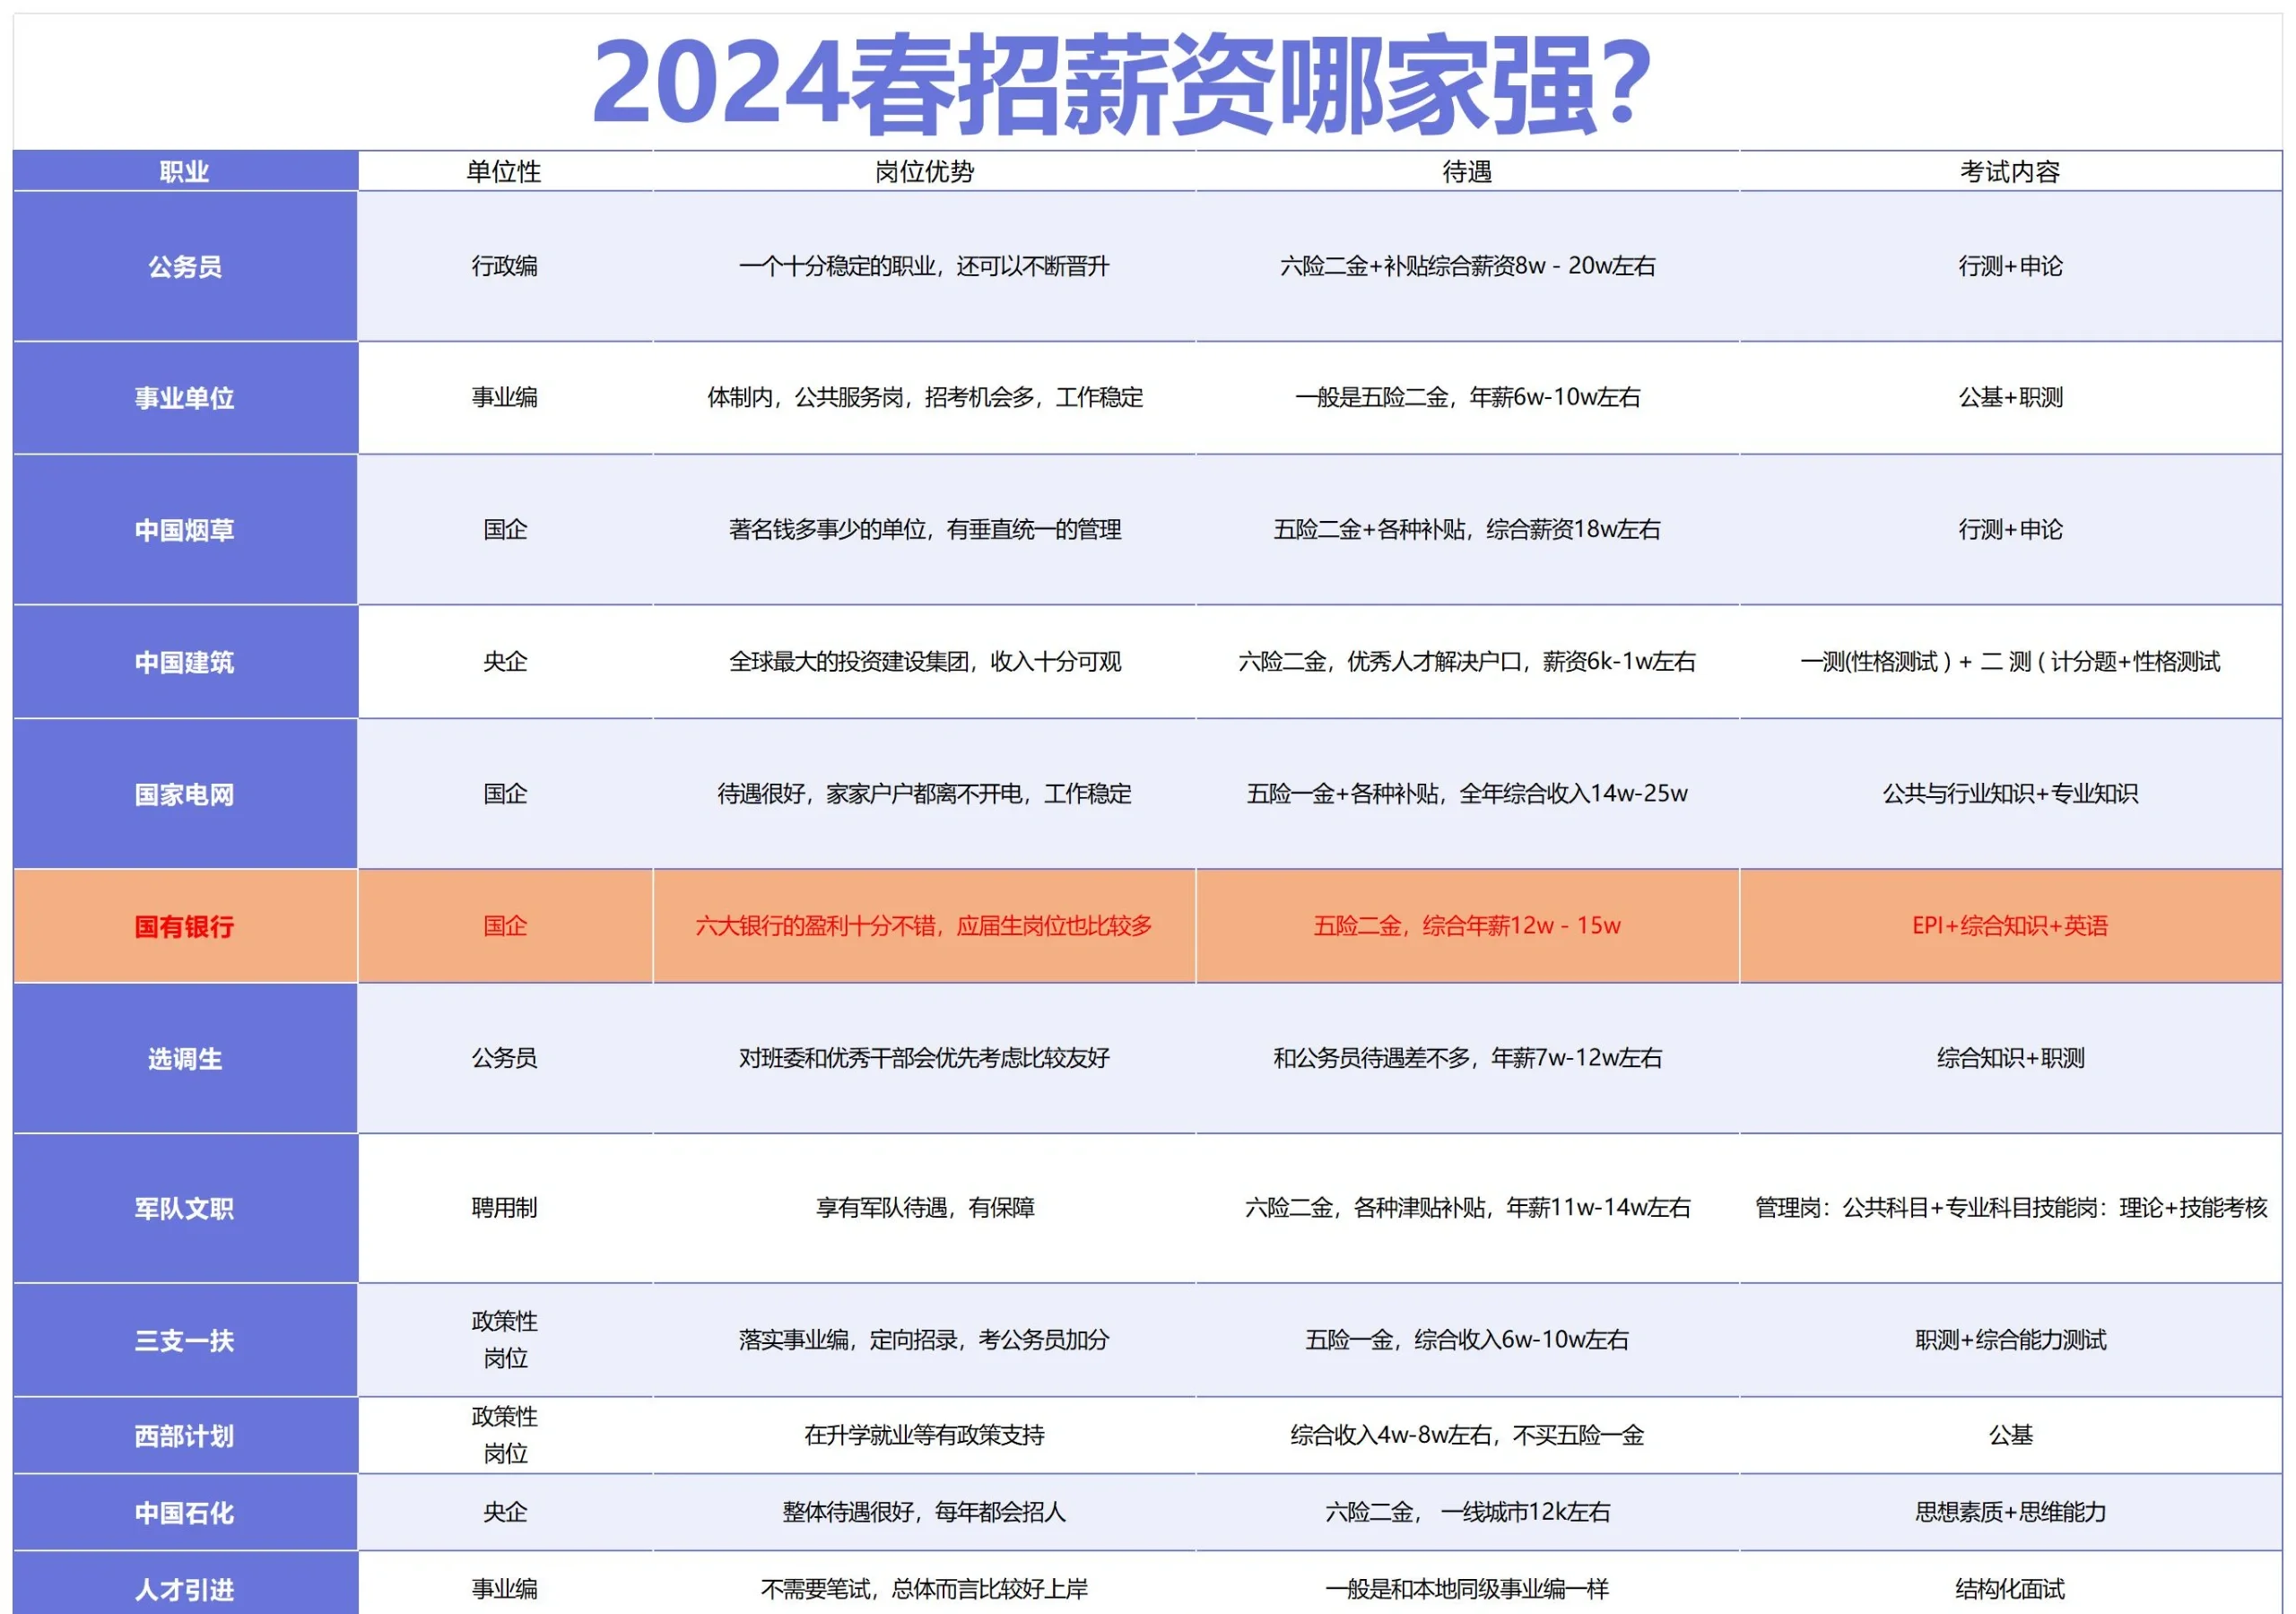Click '职测+综合能力测试' cell
The width and height of the screenshot is (2296, 1614).
2010,1340
